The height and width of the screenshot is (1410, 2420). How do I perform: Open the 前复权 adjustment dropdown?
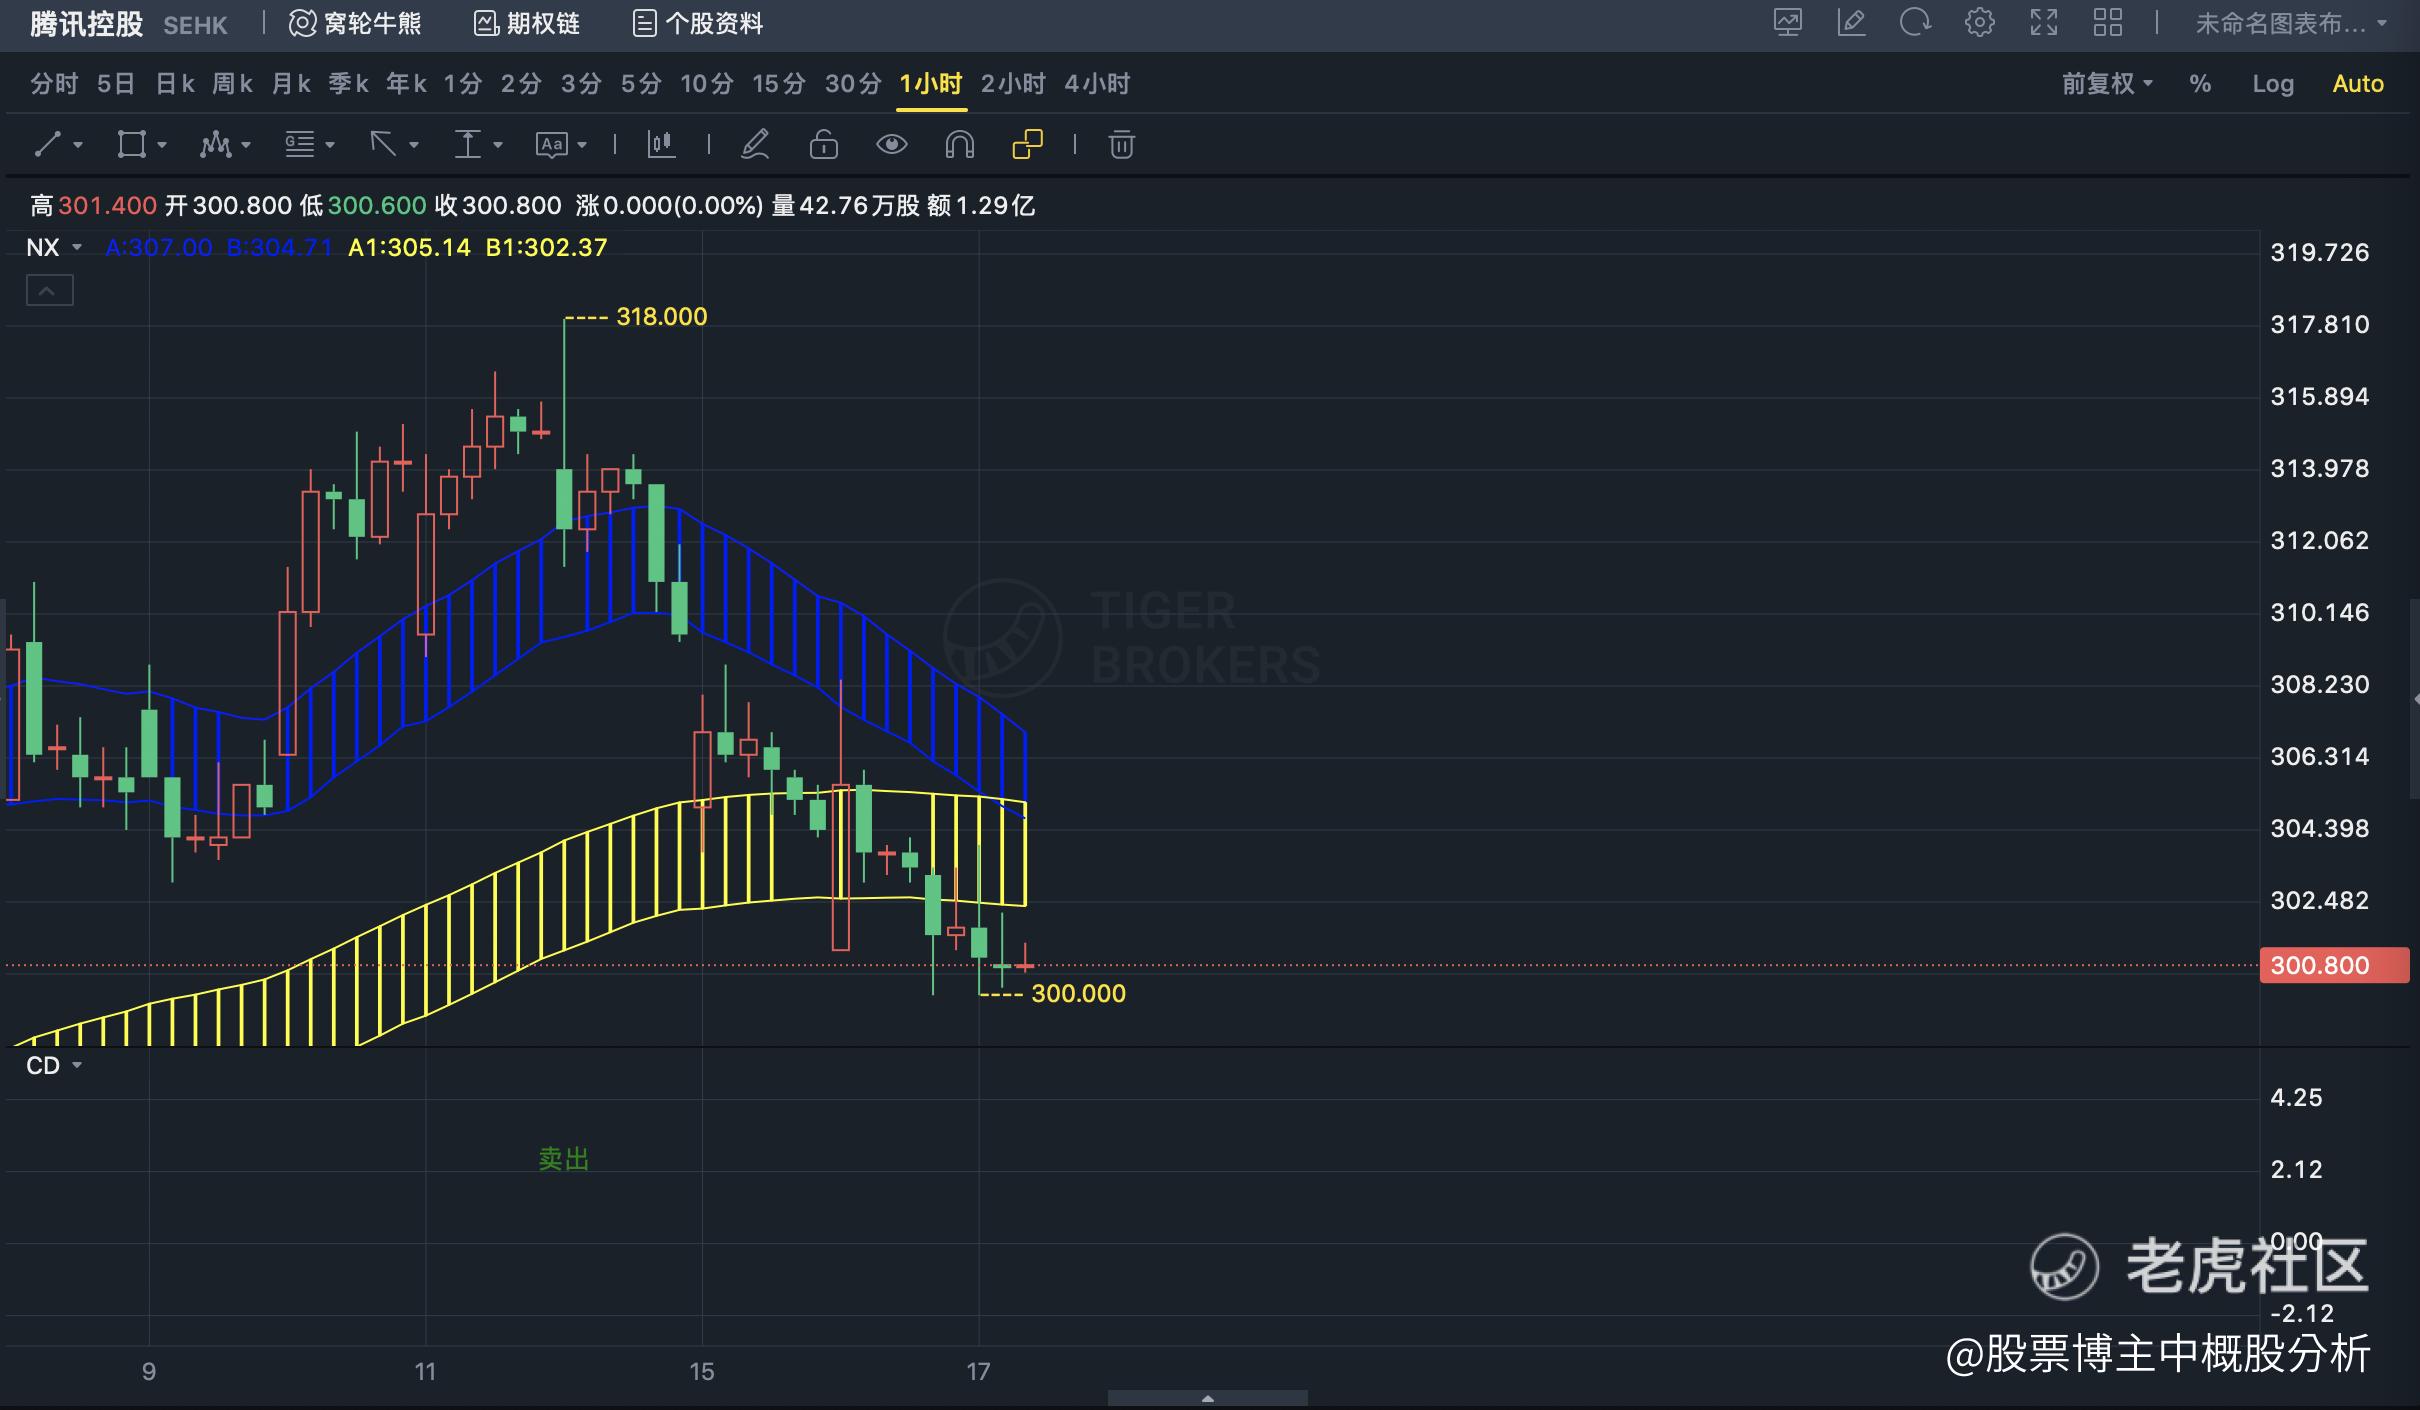pos(2107,84)
